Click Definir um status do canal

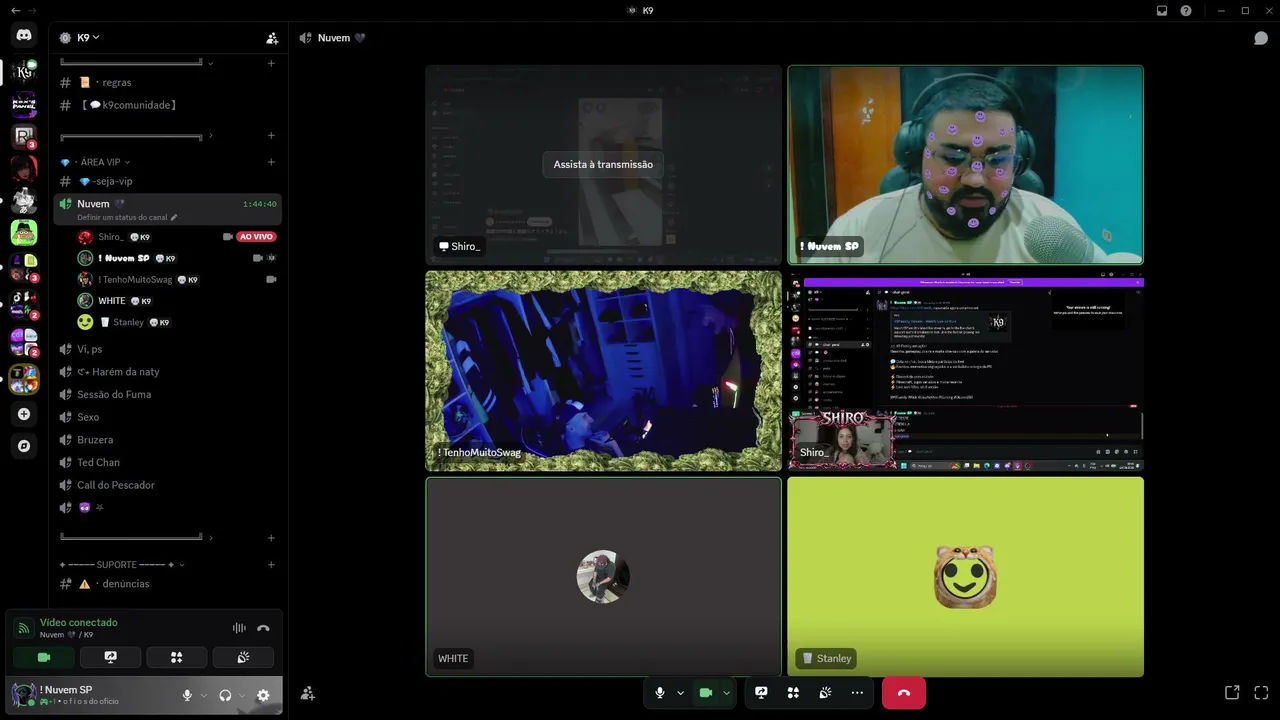[x=122, y=217]
